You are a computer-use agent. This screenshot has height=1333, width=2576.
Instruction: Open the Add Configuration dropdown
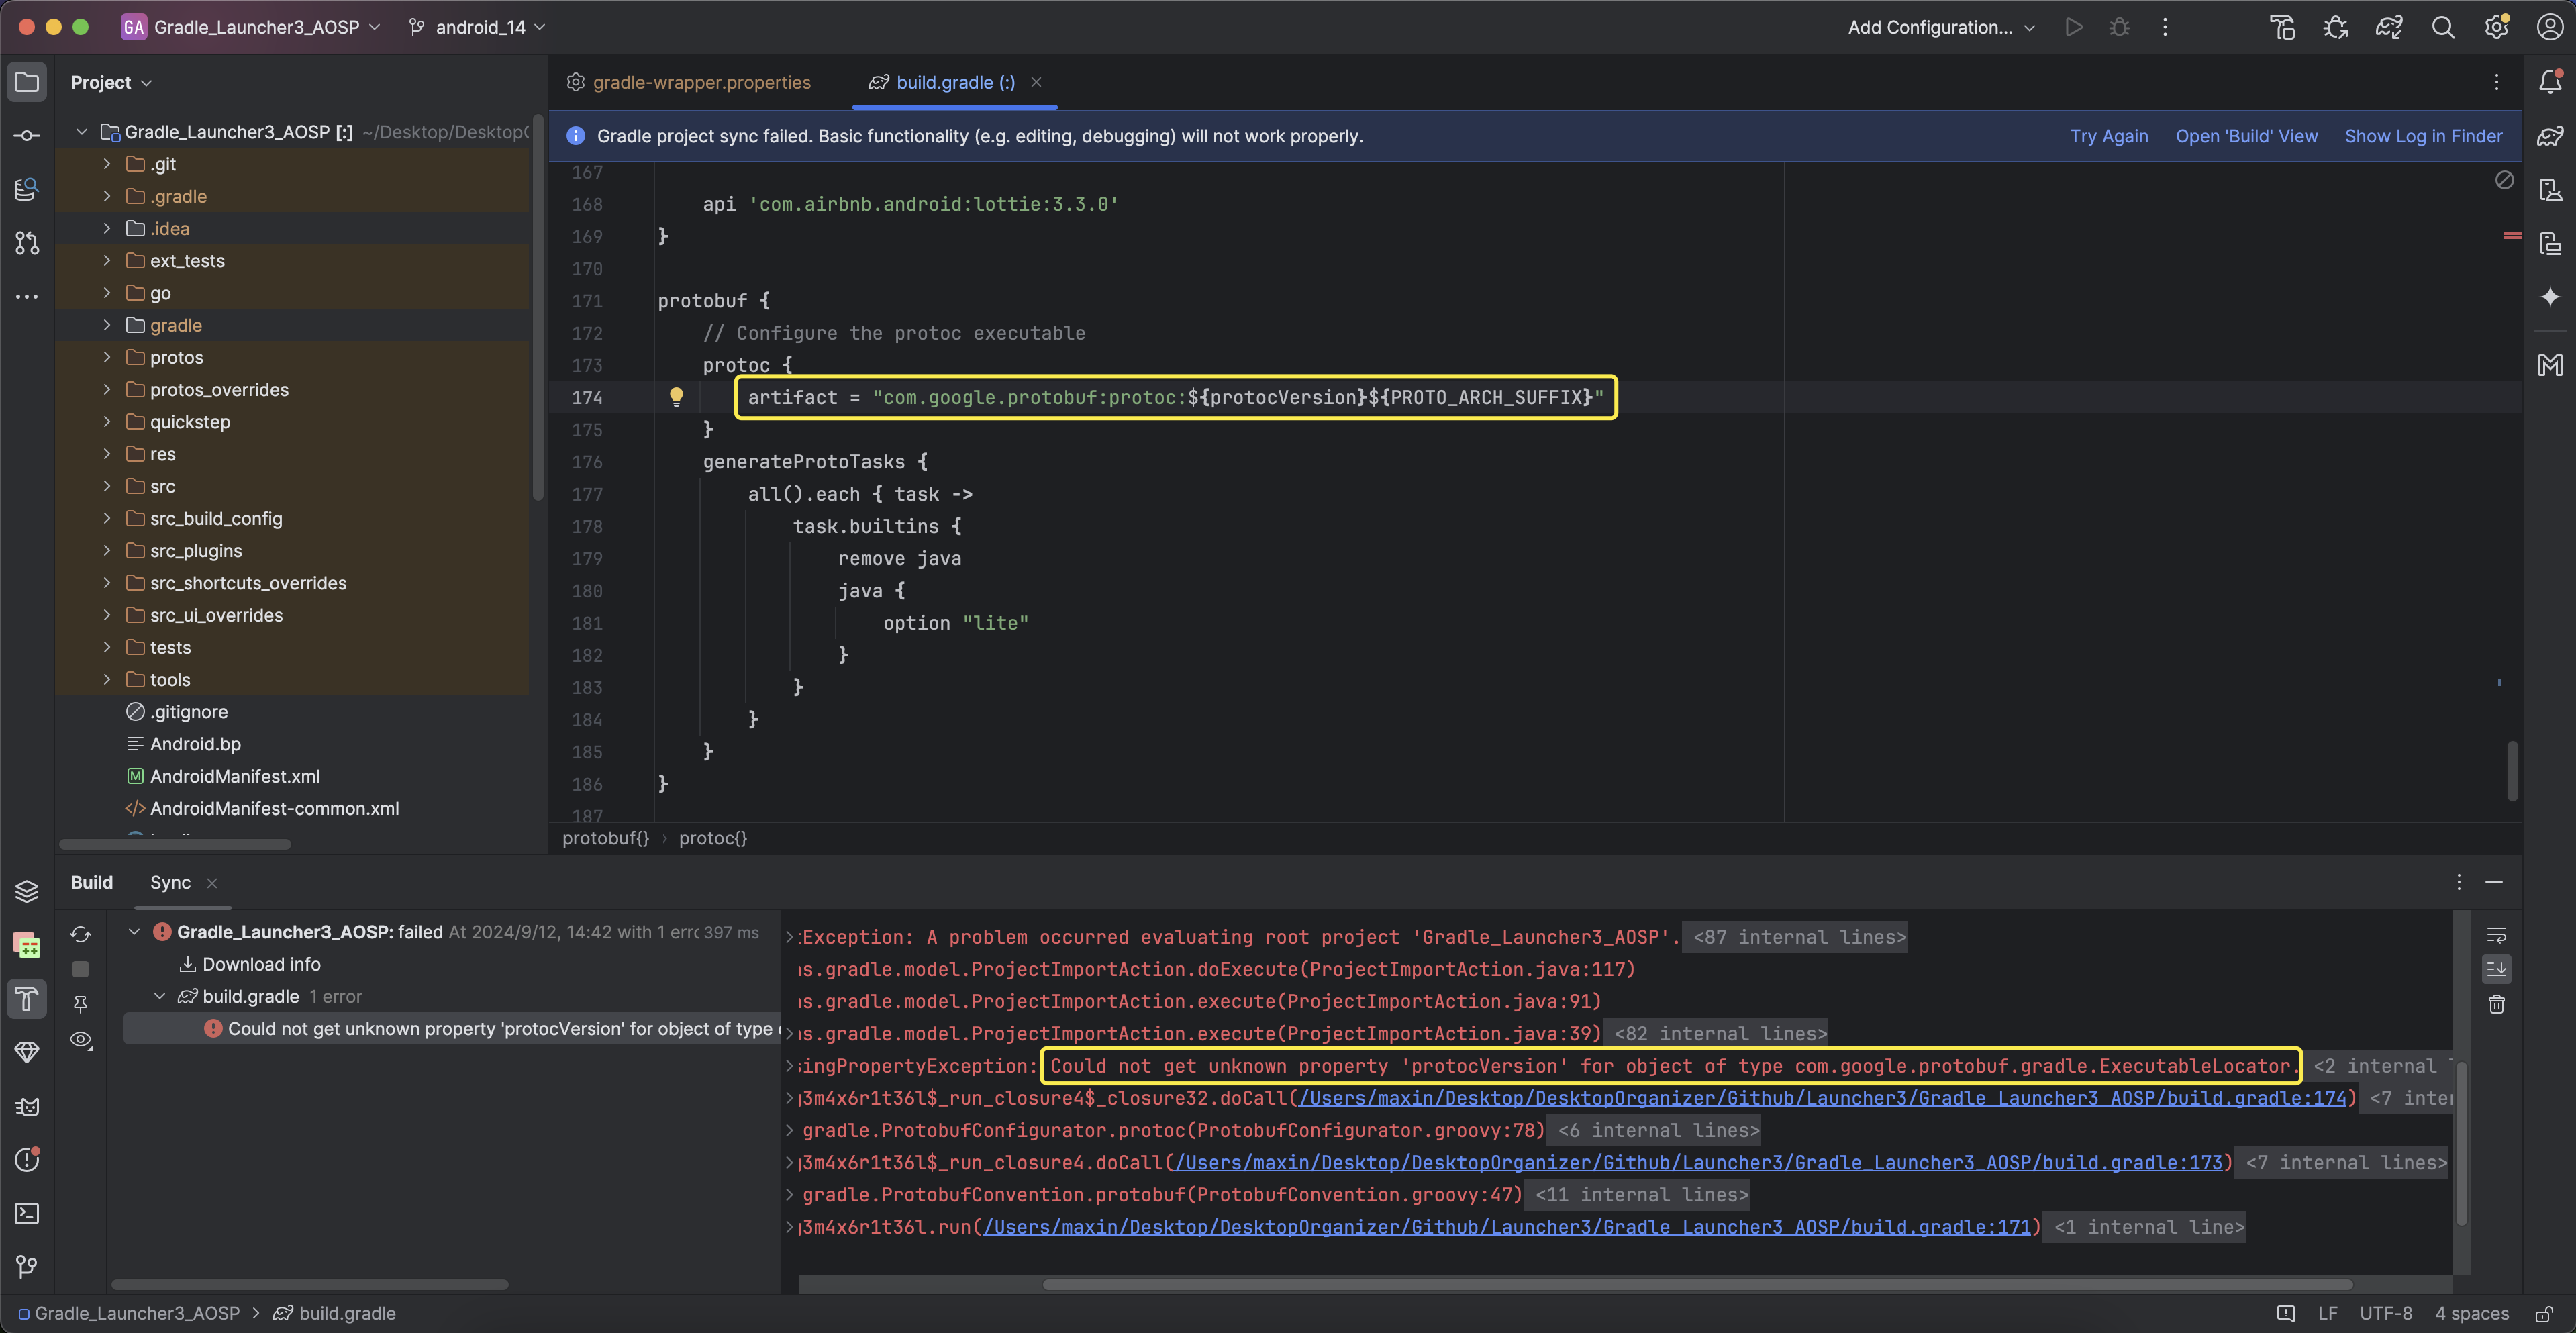(1941, 27)
